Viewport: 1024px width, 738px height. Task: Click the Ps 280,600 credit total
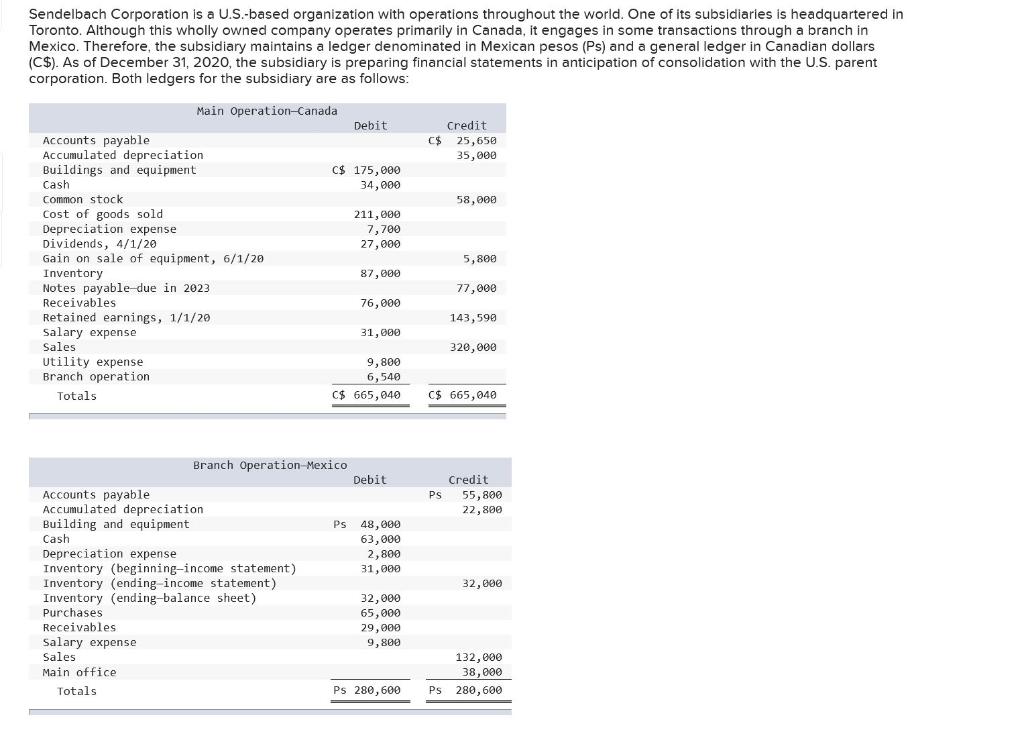pyautogui.click(x=466, y=690)
